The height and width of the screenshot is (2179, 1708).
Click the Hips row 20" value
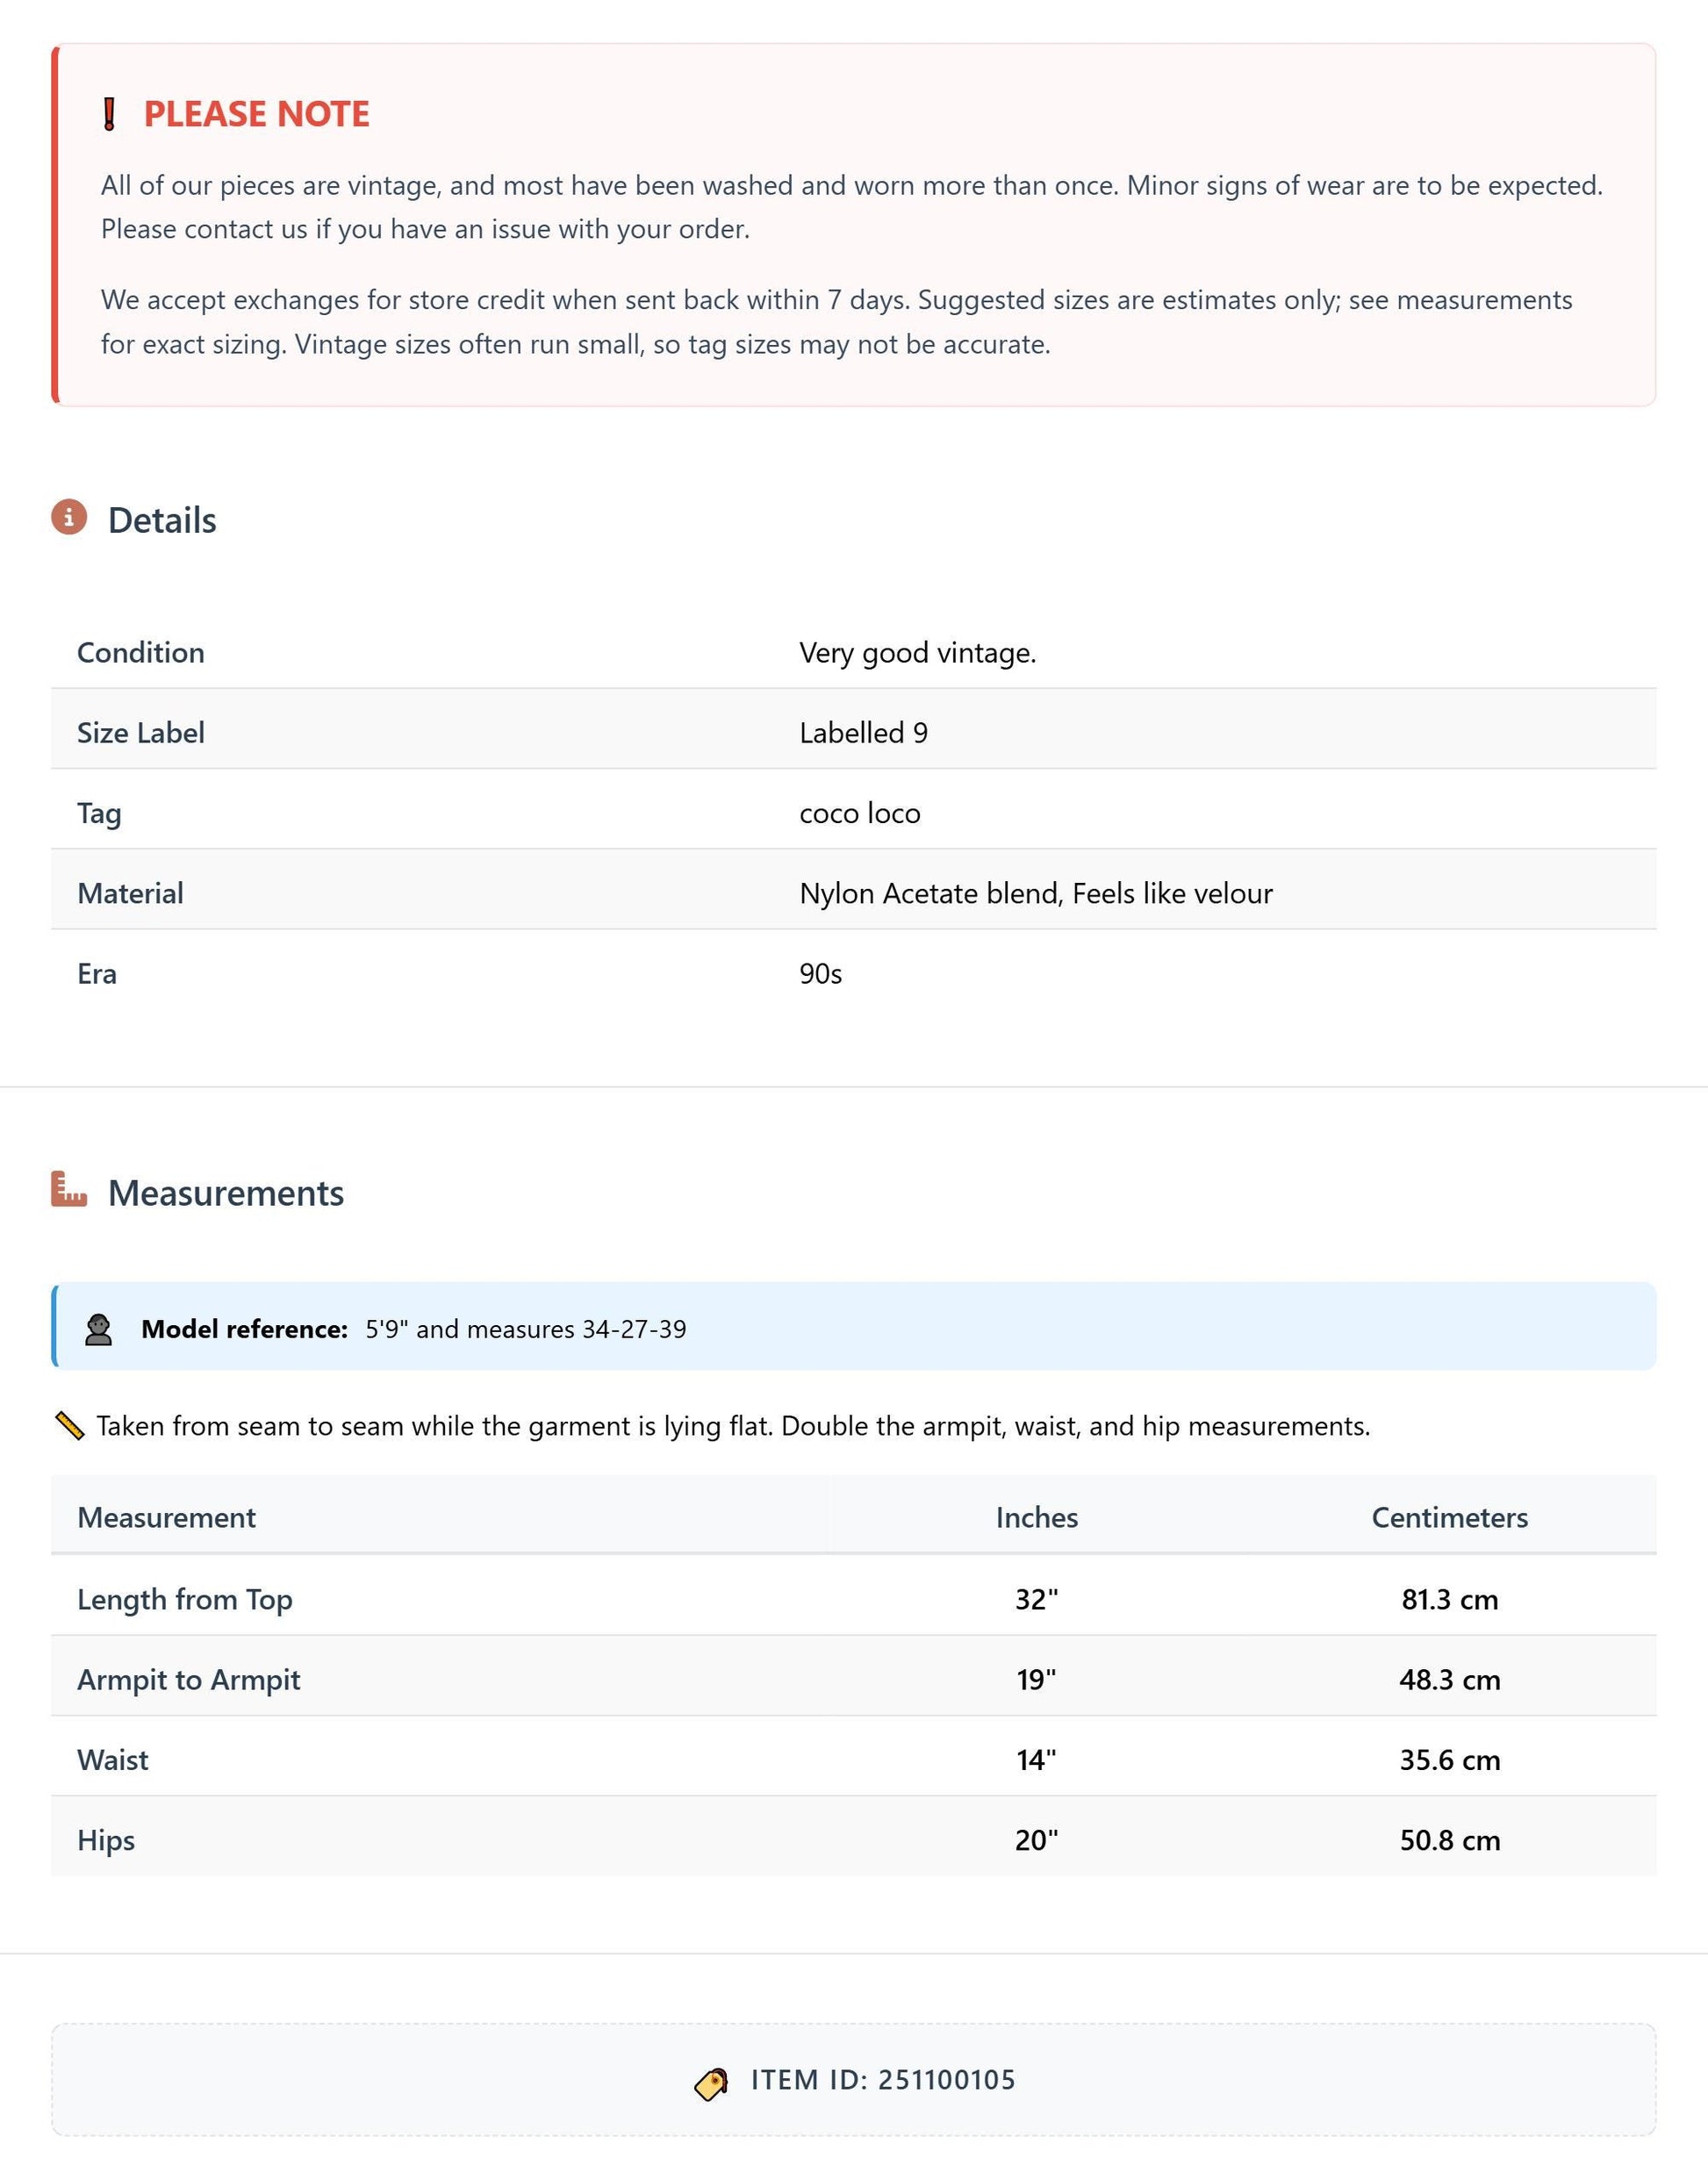1037,1840
